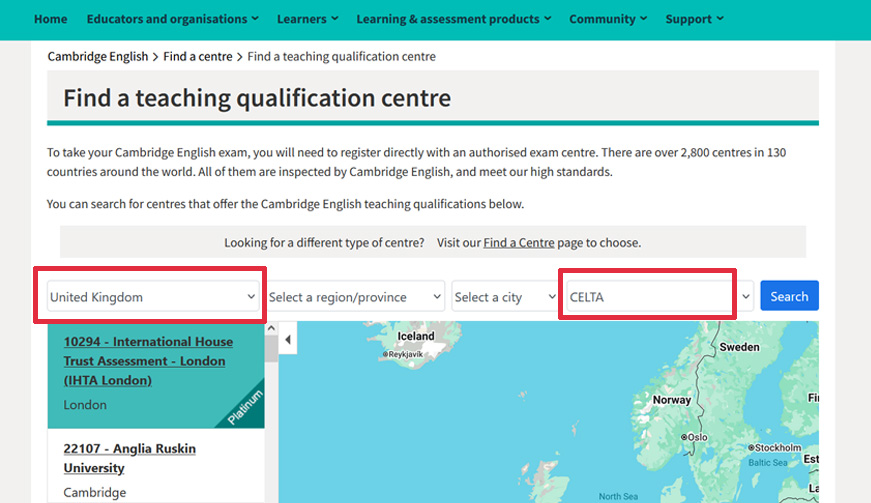The image size is (871, 503).
Task: Open the Support menu
Action: point(694,19)
